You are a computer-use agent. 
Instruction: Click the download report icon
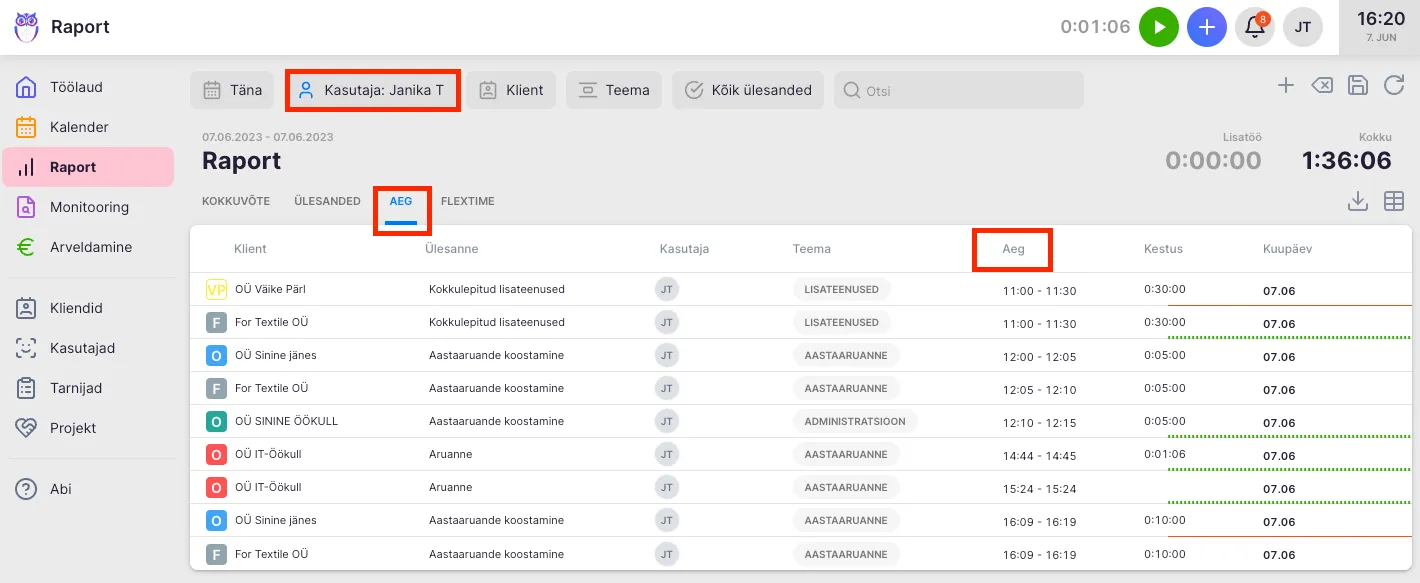[x=1358, y=202]
